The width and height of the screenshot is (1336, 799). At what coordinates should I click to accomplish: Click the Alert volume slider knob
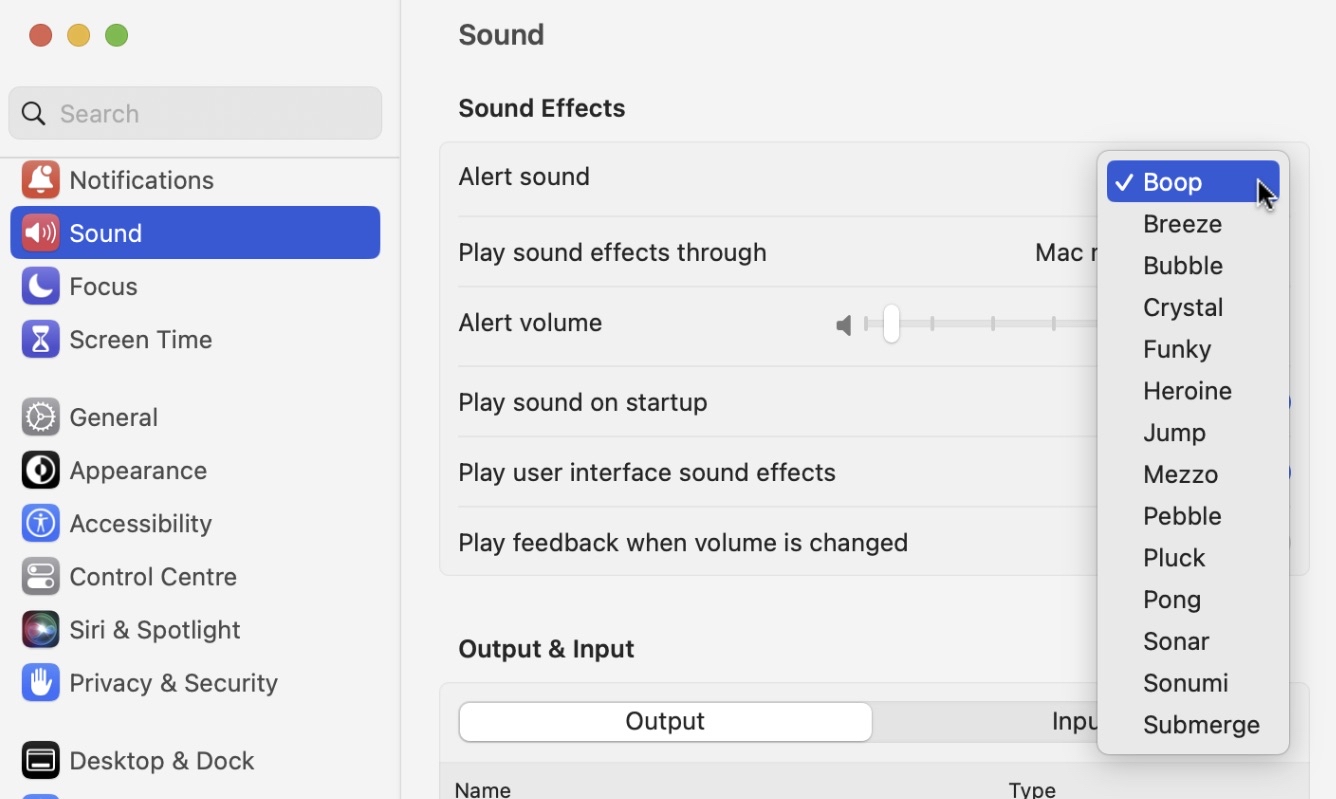(891, 324)
